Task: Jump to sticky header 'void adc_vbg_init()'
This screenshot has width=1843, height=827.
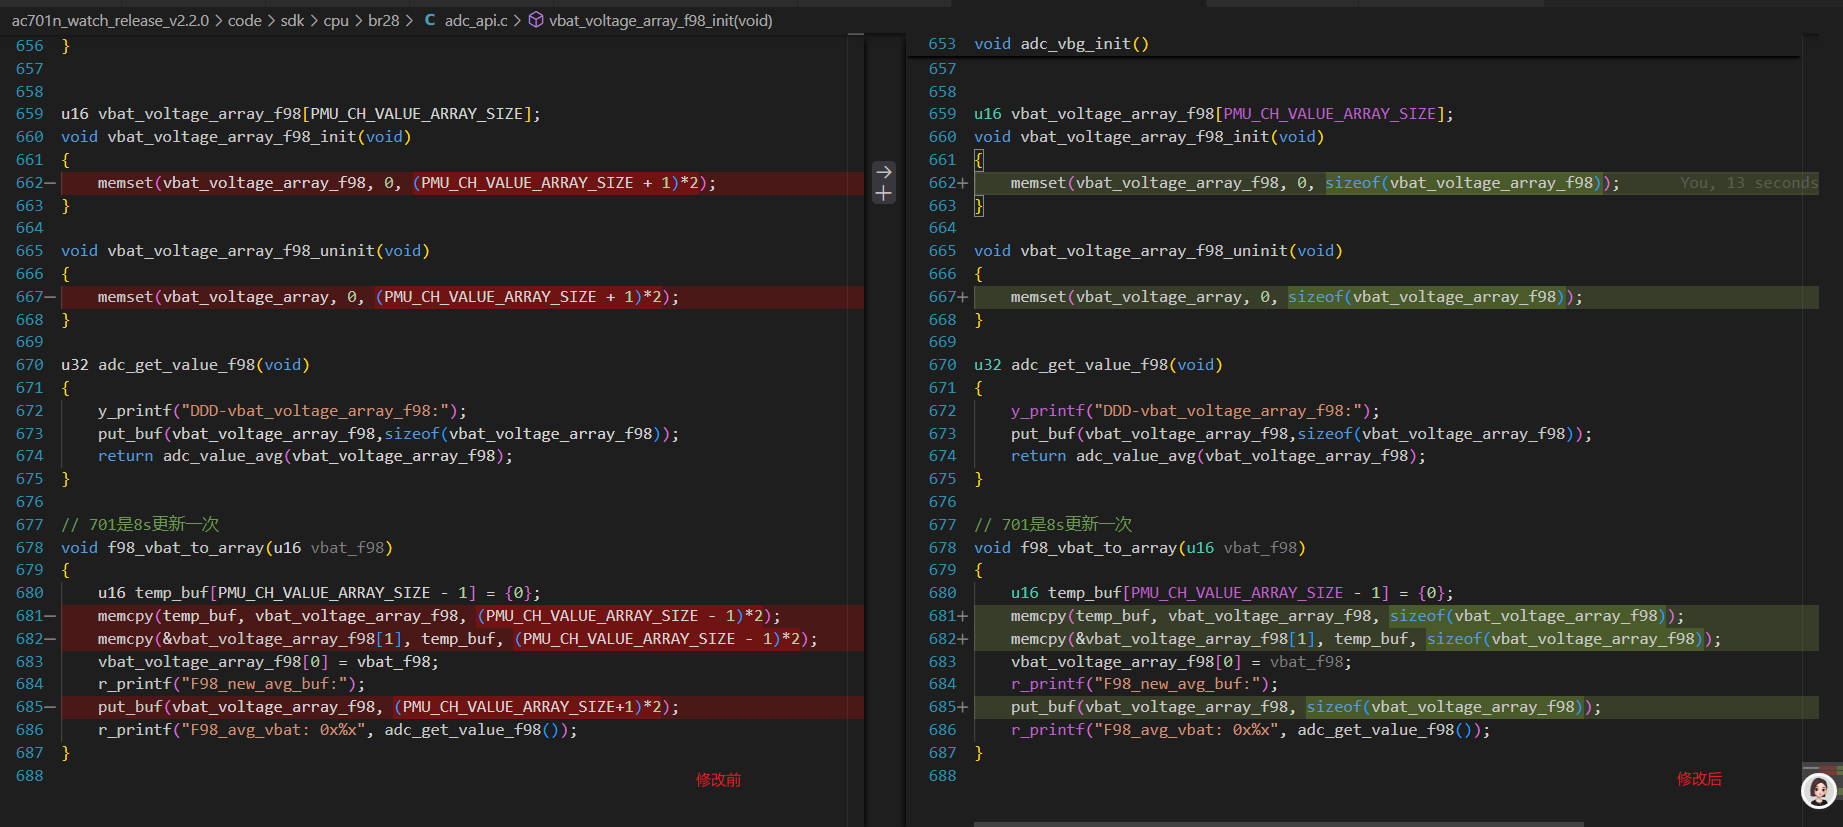Action: click(x=1061, y=44)
